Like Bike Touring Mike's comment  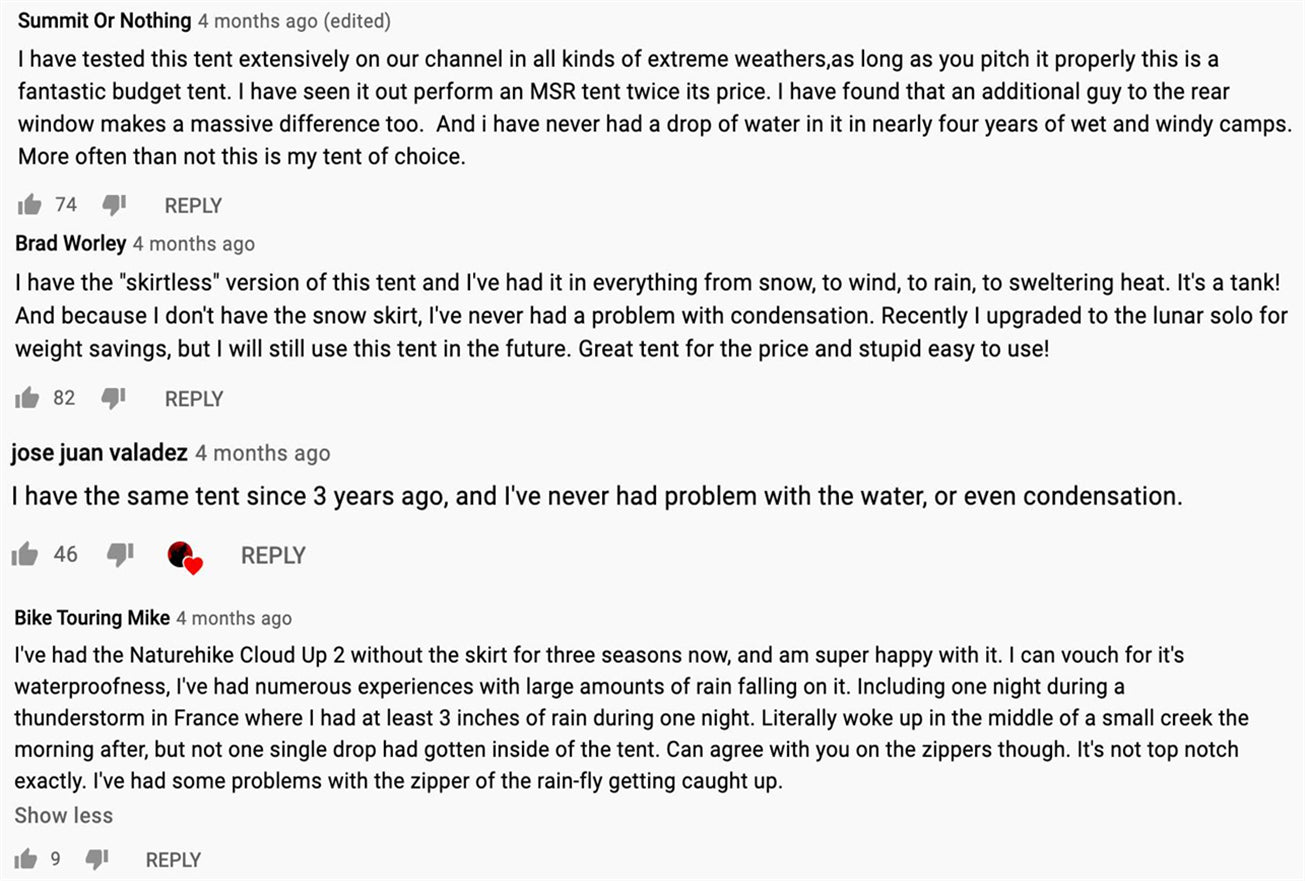point(25,860)
